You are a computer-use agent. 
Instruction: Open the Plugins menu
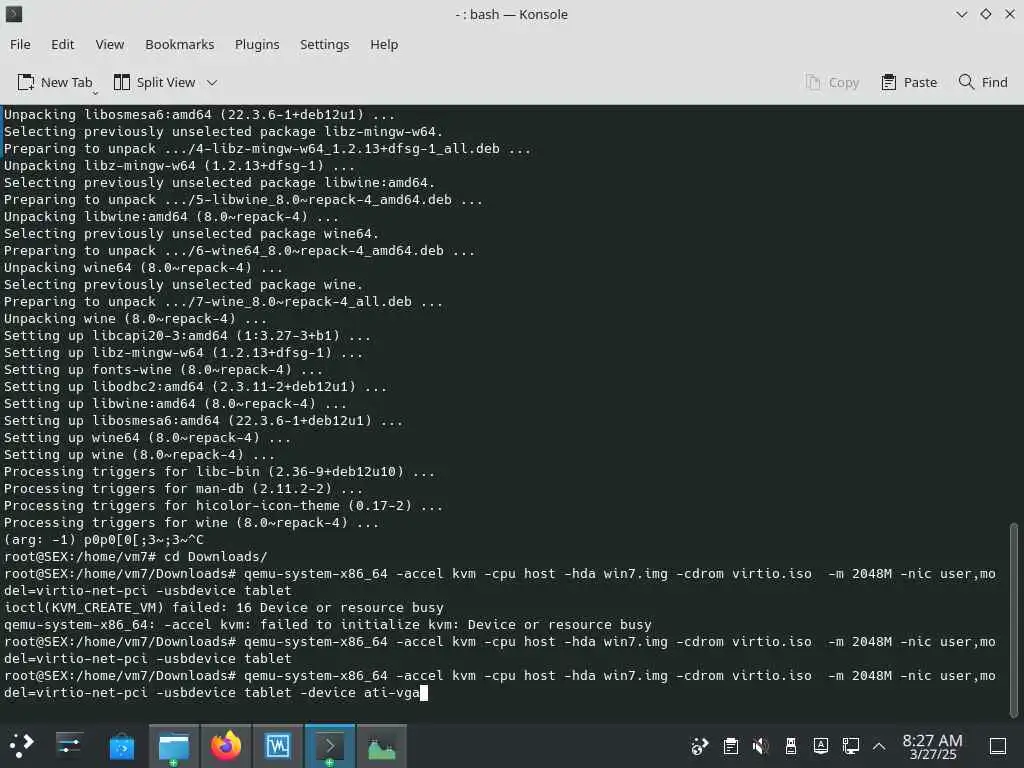[257, 44]
